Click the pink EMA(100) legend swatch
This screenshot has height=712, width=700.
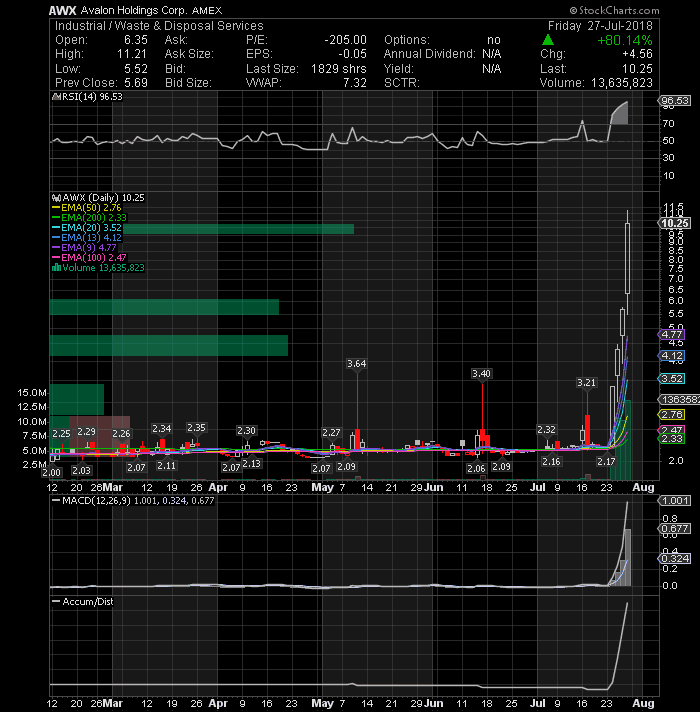point(56,258)
